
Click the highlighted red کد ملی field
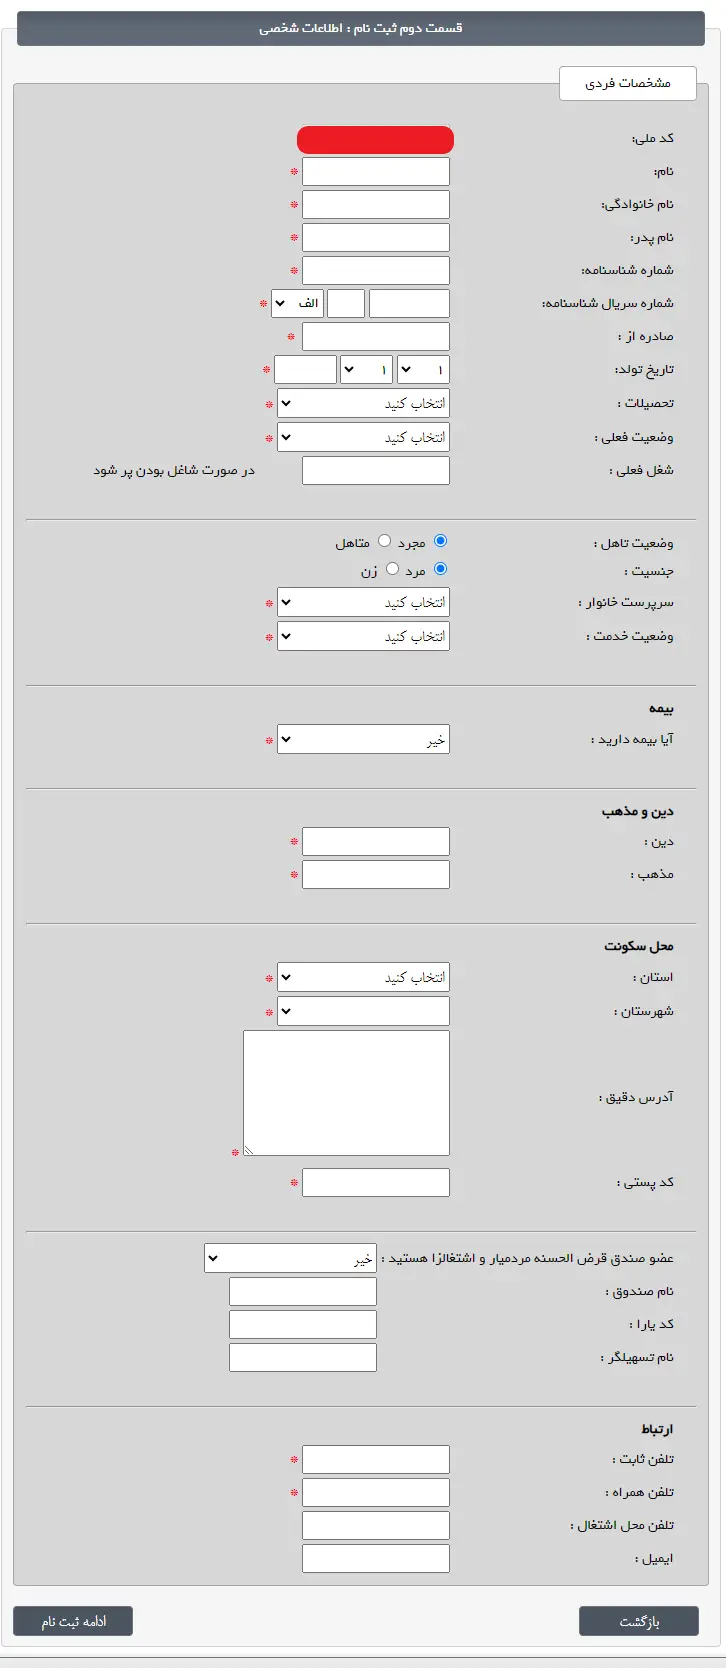point(375,140)
